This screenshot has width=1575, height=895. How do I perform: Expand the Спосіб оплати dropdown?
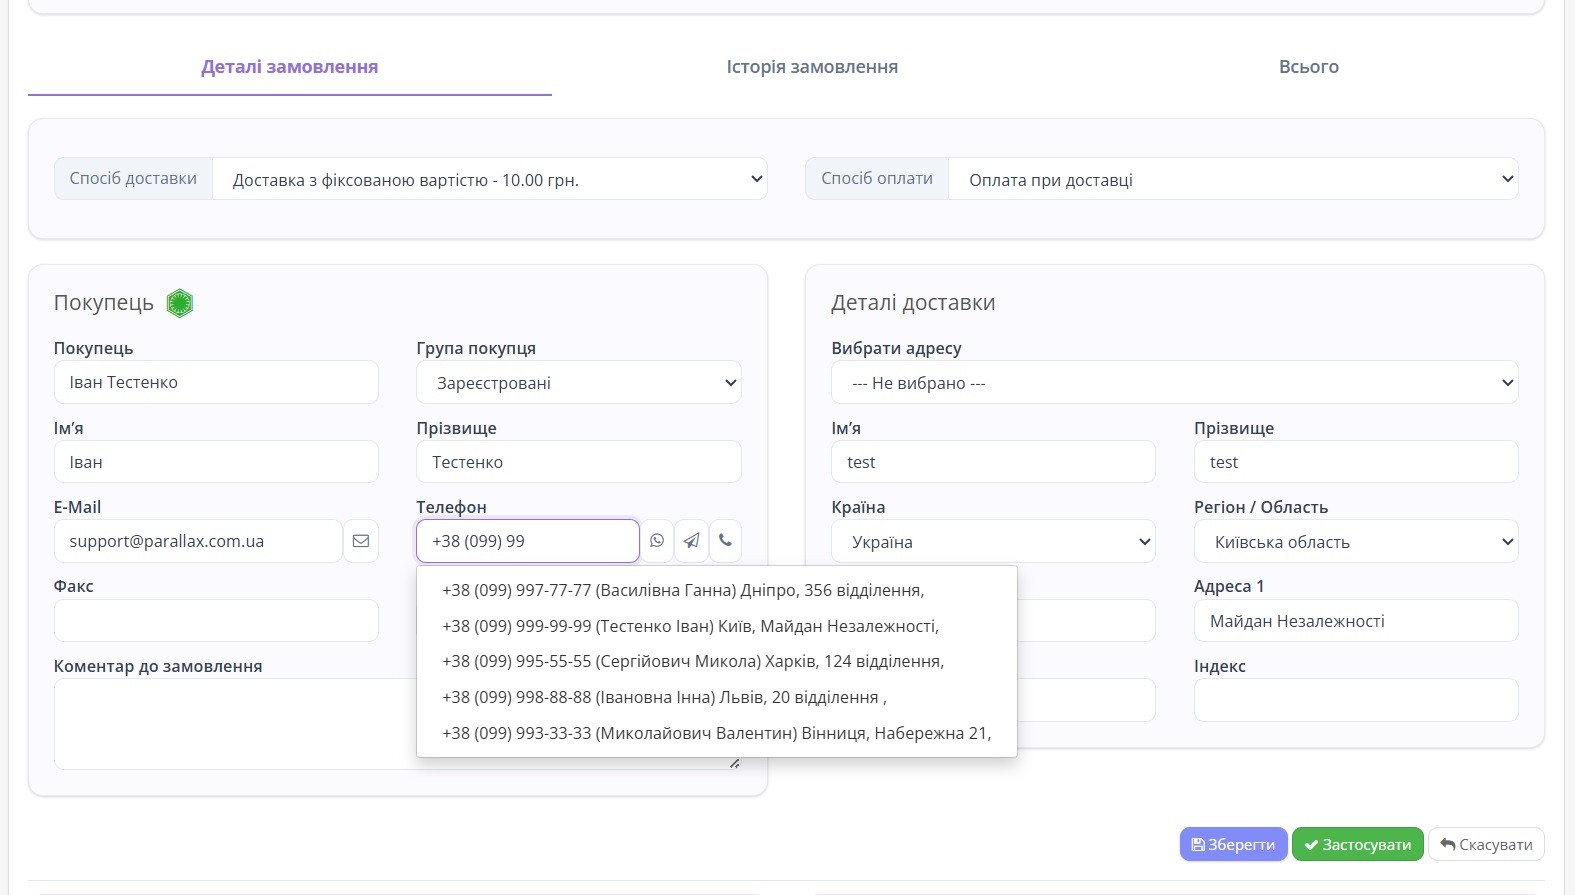pyautogui.click(x=1233, y=179)
